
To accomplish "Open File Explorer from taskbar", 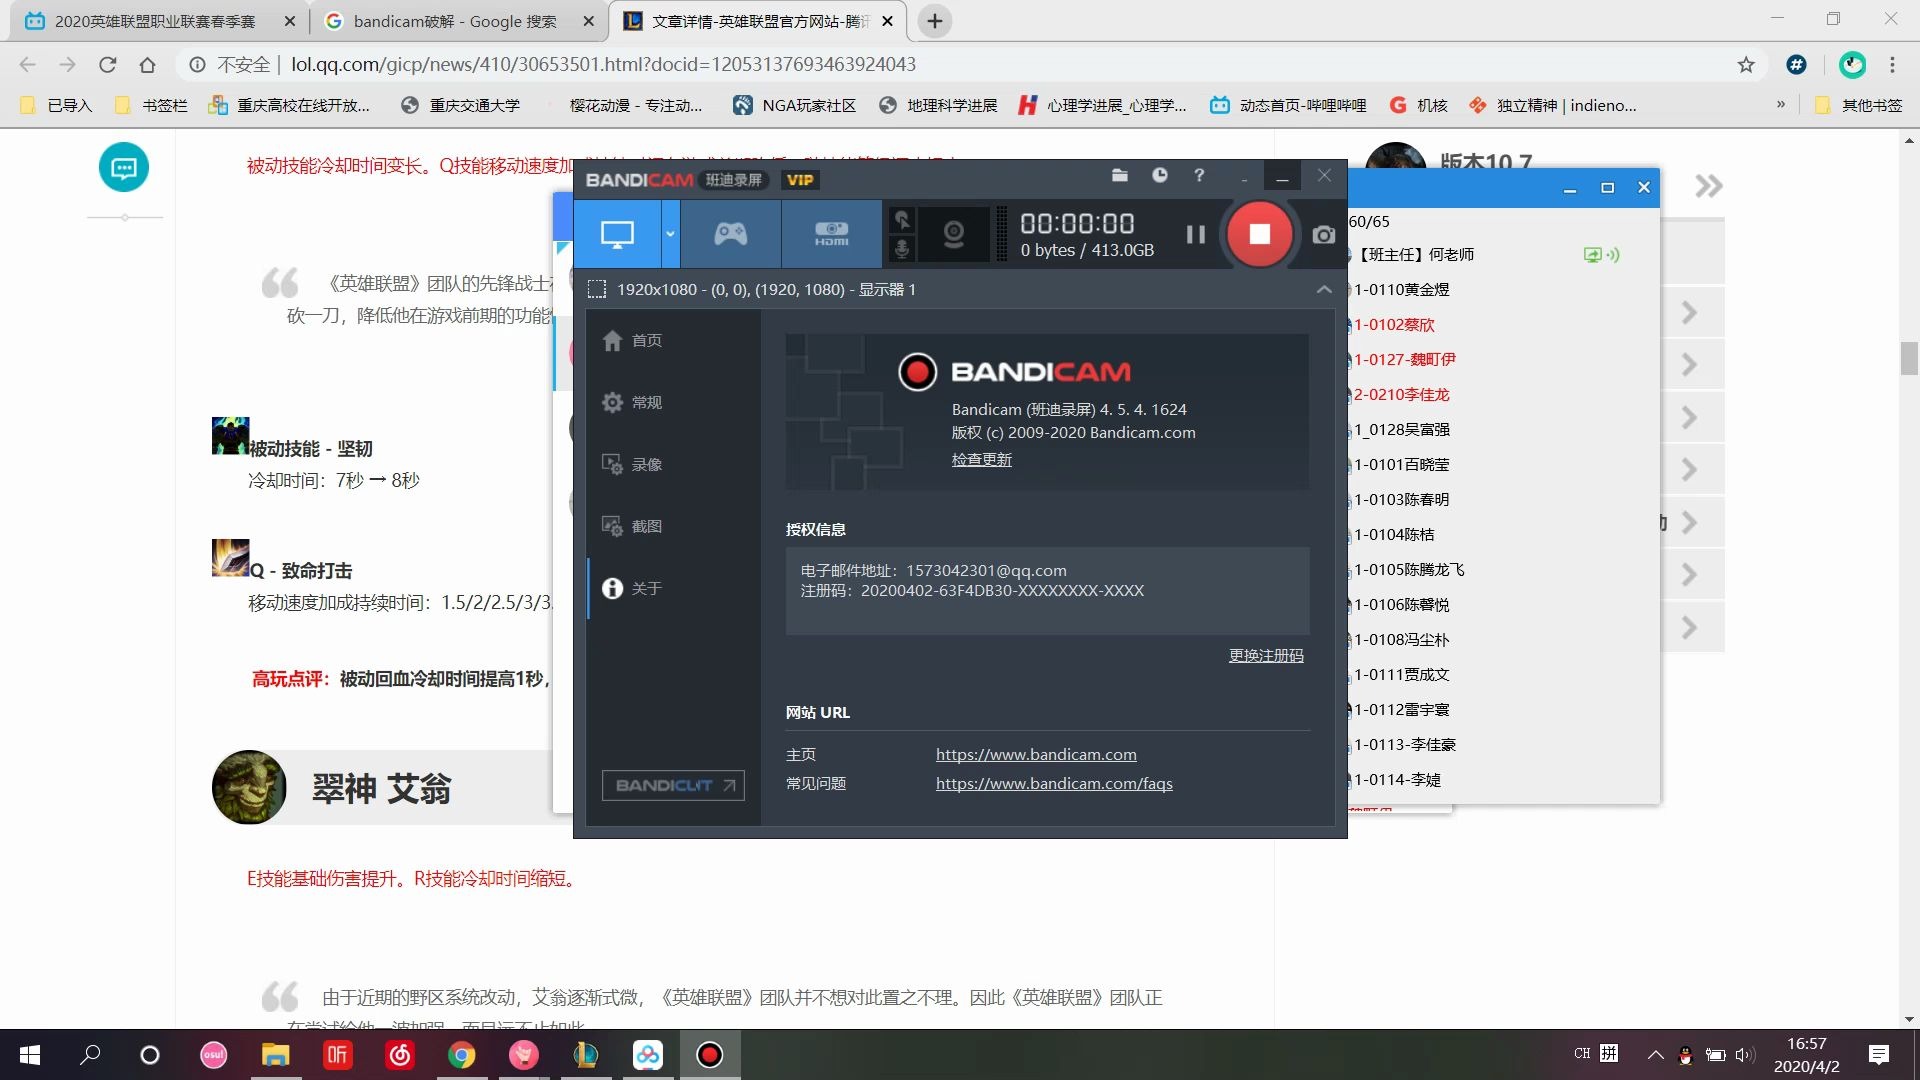I will coord(275,1055).
